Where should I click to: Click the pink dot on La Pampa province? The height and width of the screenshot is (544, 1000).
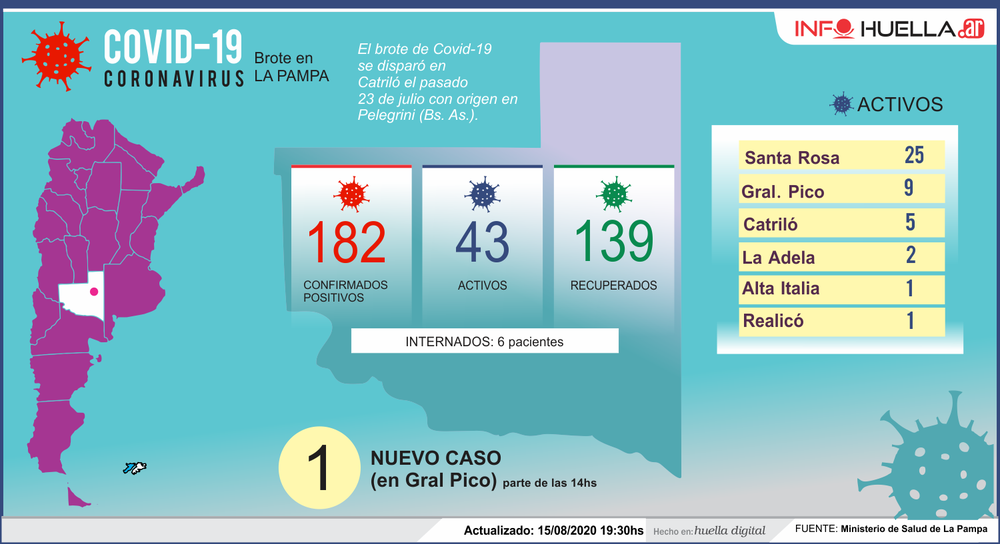(94, 291)
